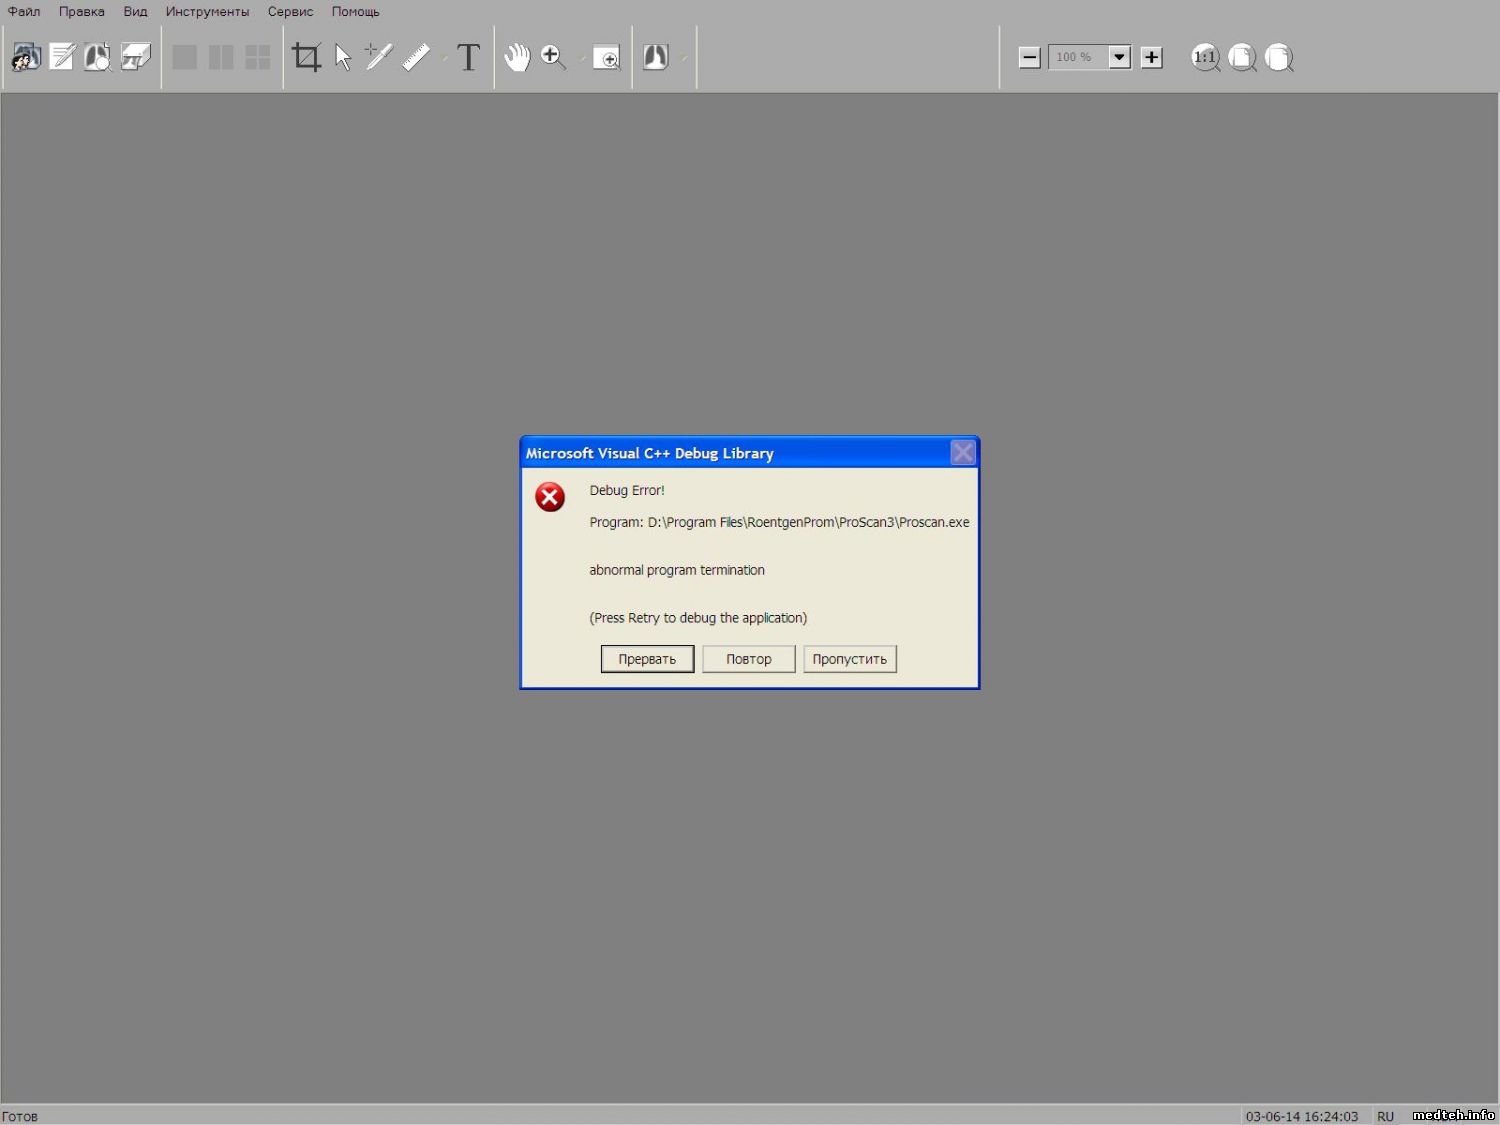
Task: Close the Debug Library error dialog
Action: point(962,453)
